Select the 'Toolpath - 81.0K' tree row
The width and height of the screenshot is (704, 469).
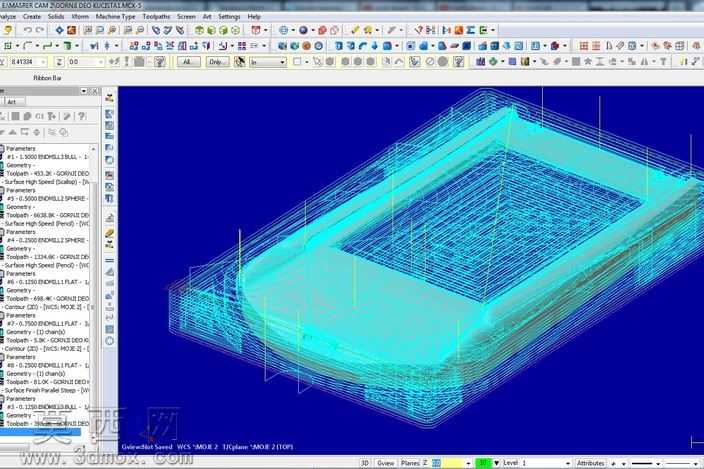[x=46, y=382]
